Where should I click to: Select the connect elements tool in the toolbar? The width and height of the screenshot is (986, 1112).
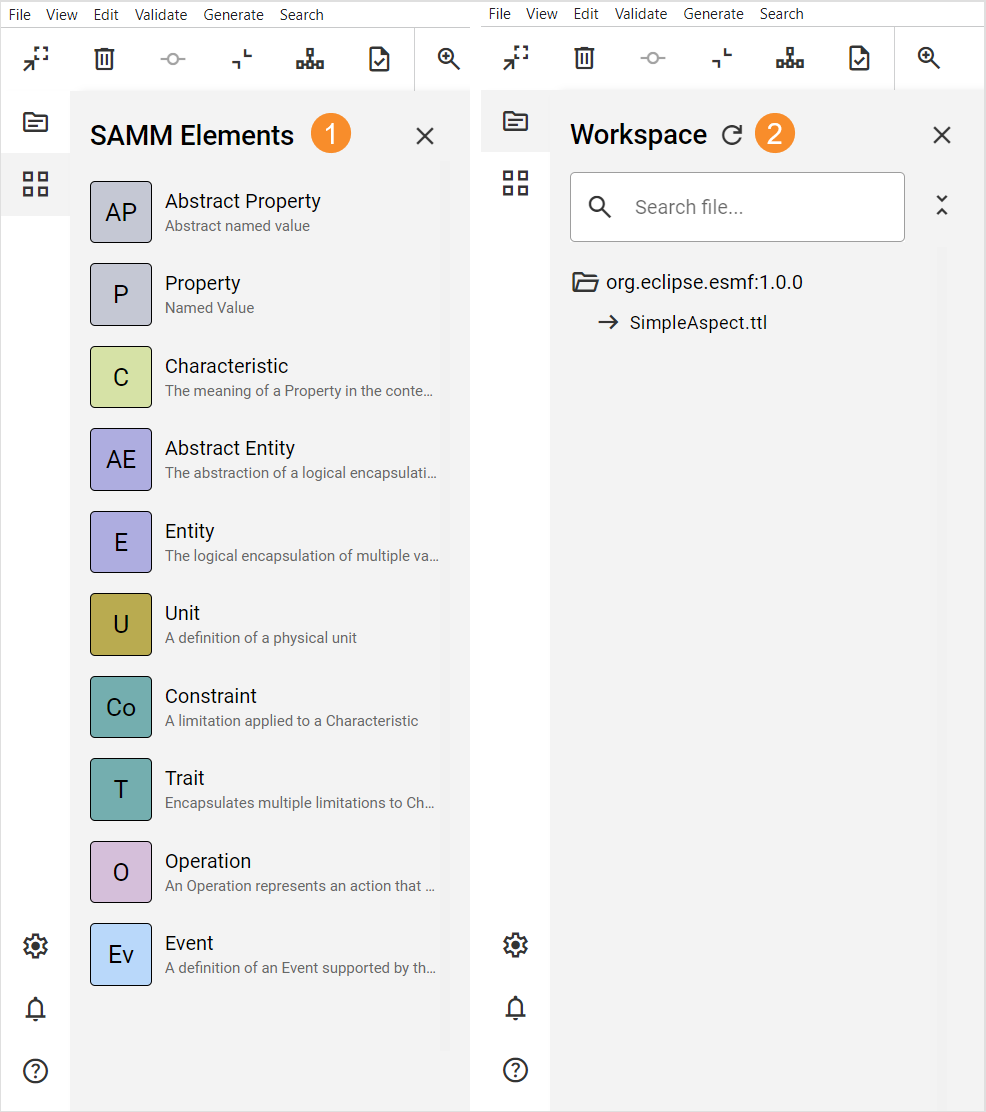172,58
